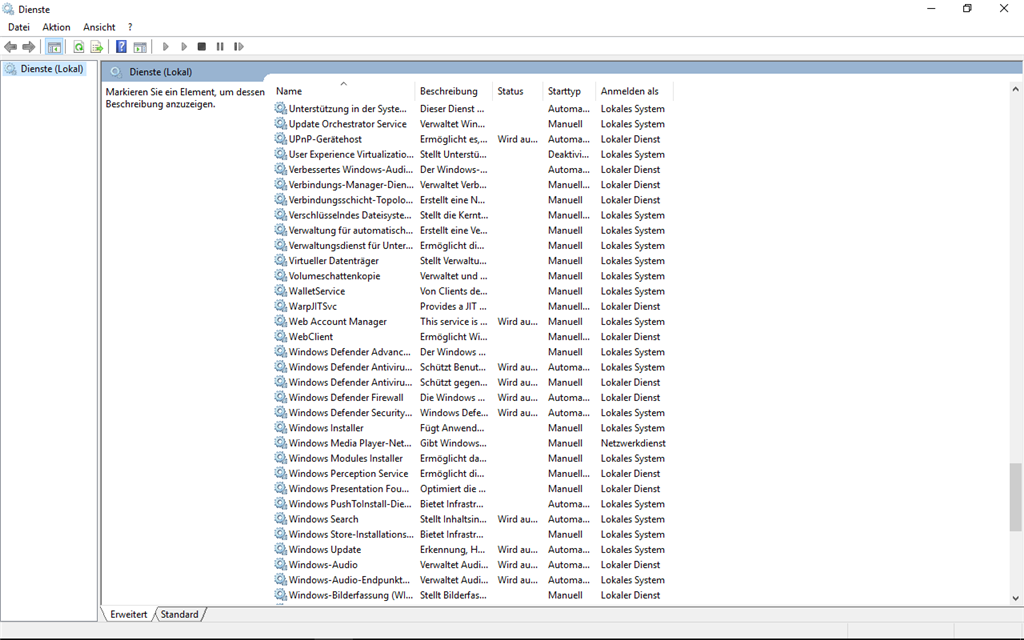Open Help via the blue question mark icon

click(121, 46)
